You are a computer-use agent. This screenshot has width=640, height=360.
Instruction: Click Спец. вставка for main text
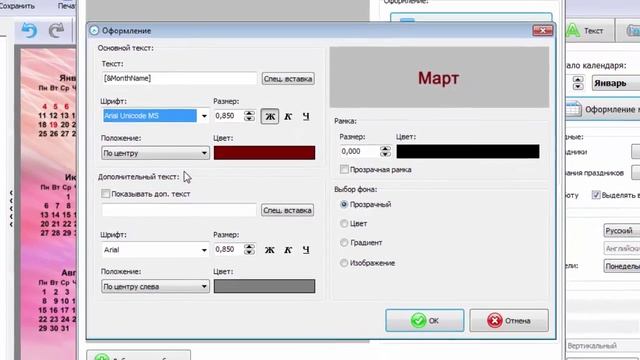pos(288,79)
